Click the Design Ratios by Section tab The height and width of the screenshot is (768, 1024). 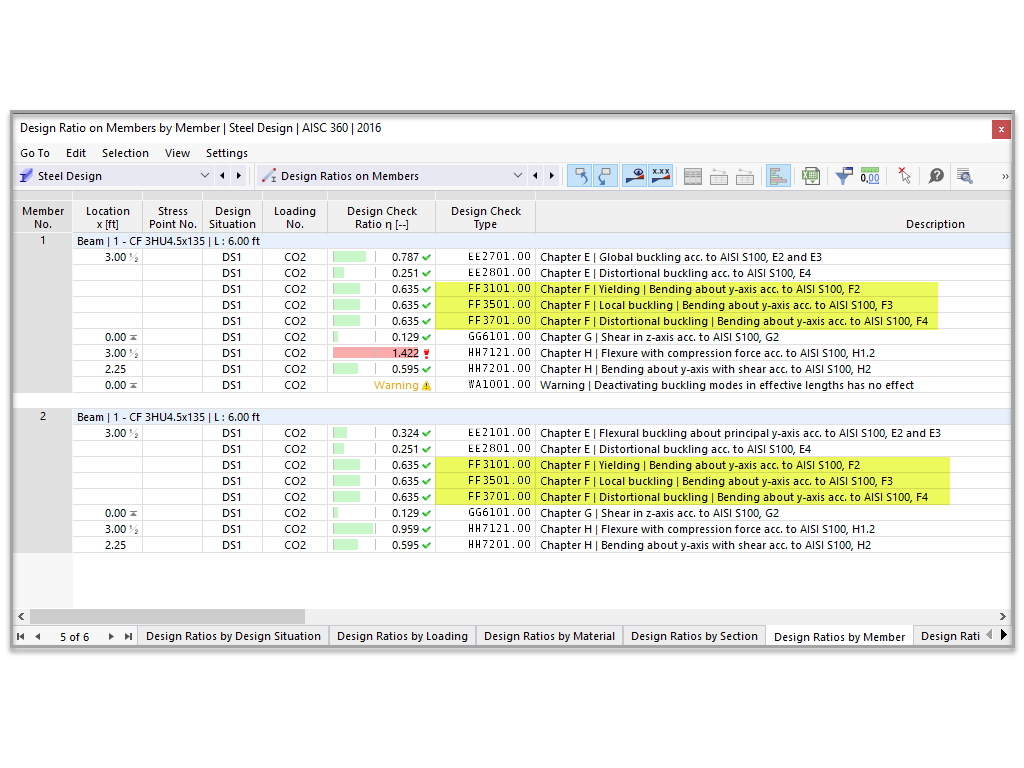tap(694, 635)
